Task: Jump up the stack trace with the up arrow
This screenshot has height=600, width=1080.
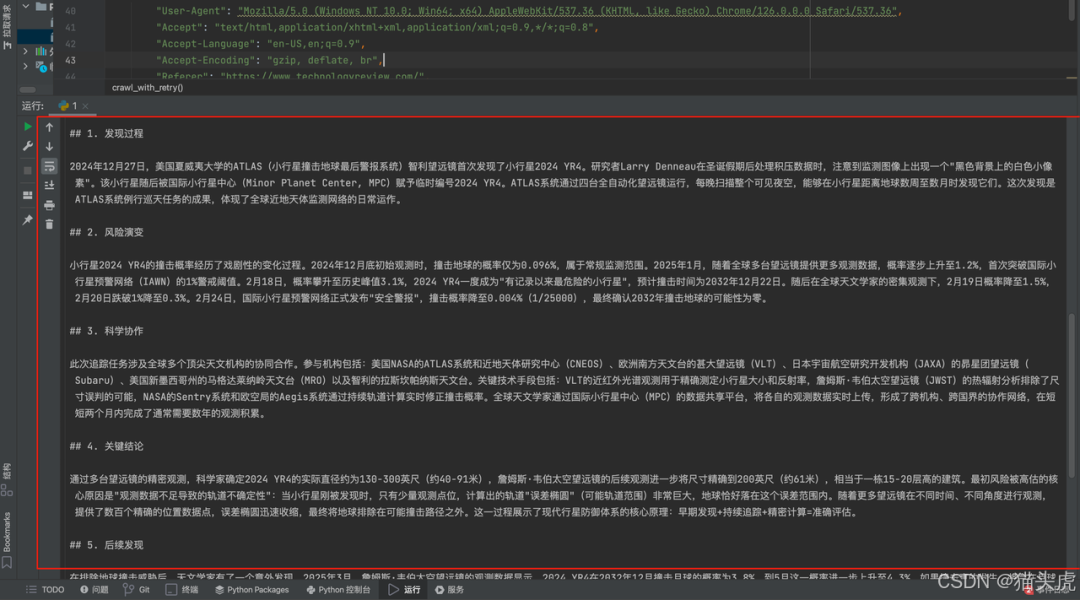Action: 50,127
